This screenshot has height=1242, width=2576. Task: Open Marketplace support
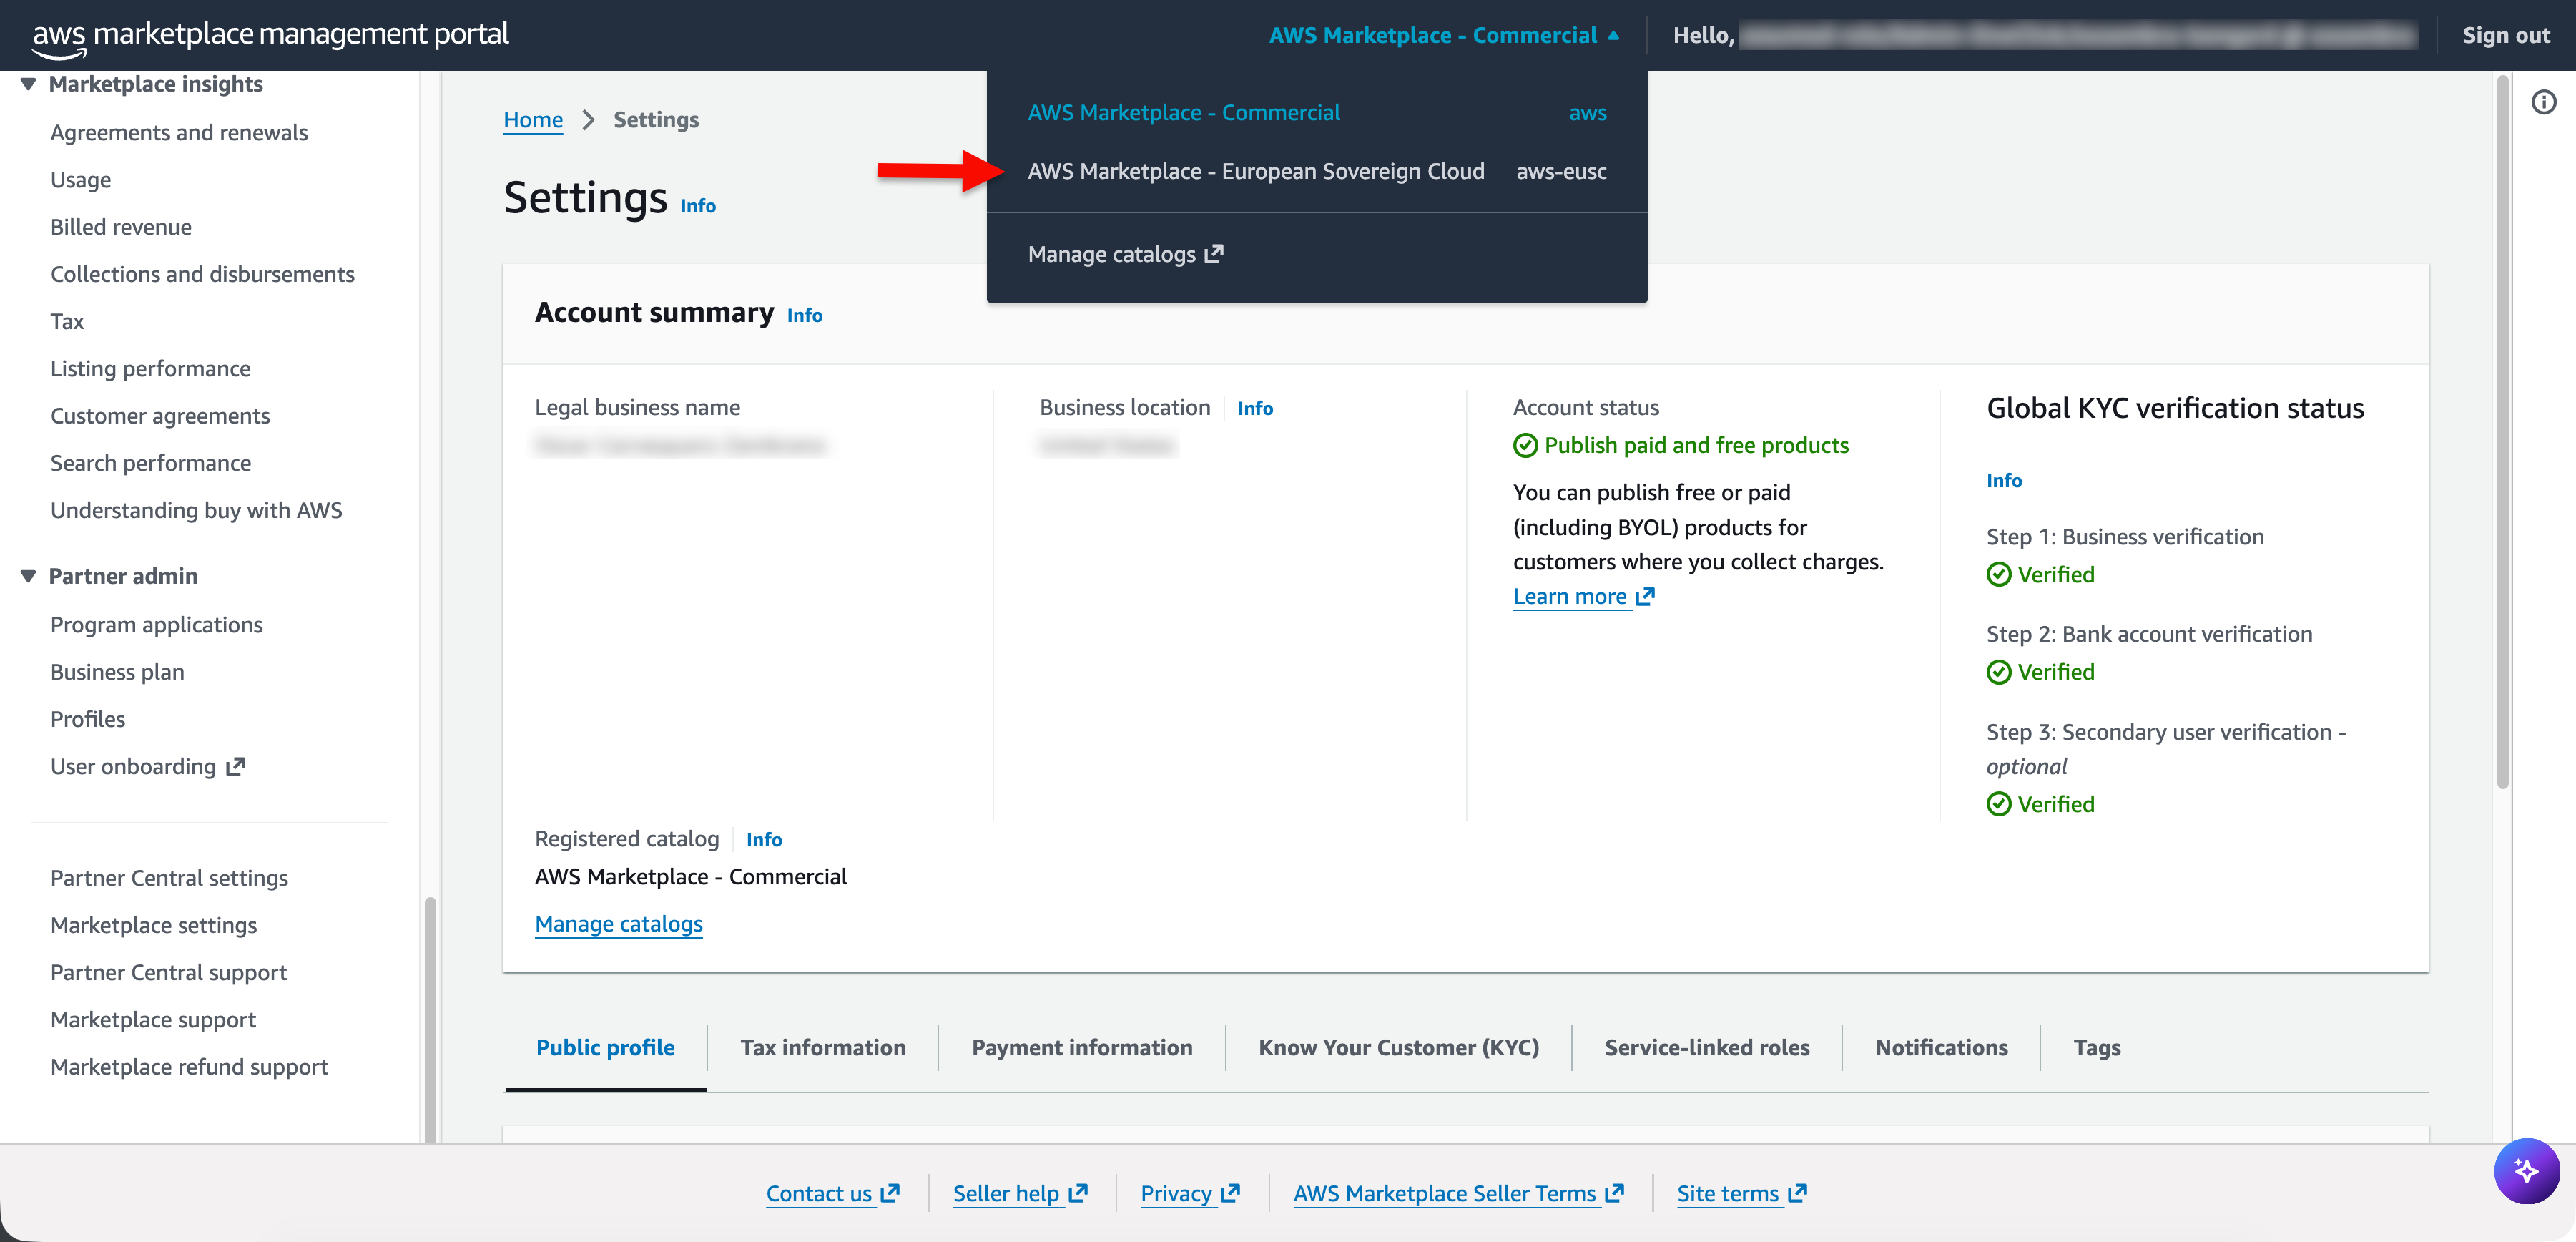pos(153,1020)
